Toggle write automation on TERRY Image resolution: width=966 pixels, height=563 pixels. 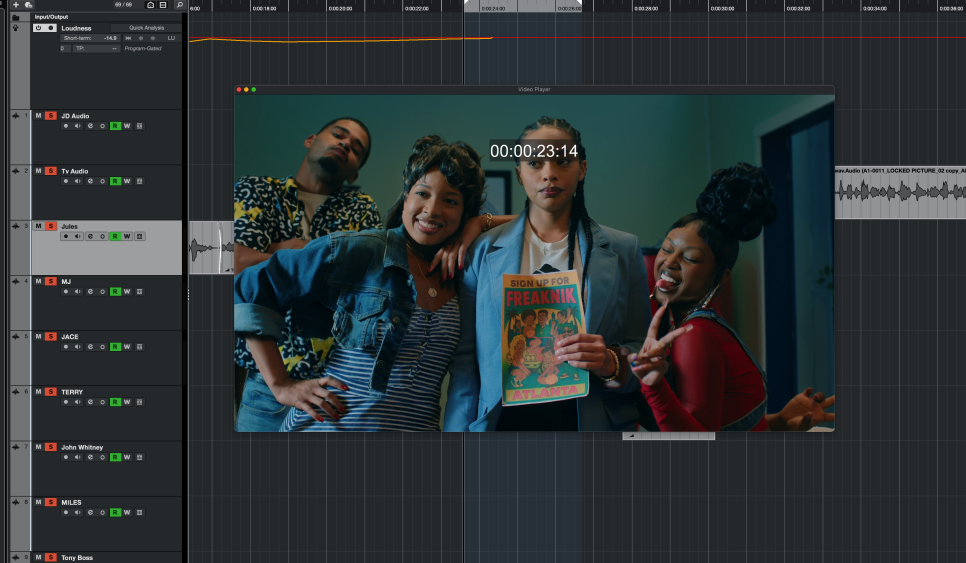click(x=127, y=402)
